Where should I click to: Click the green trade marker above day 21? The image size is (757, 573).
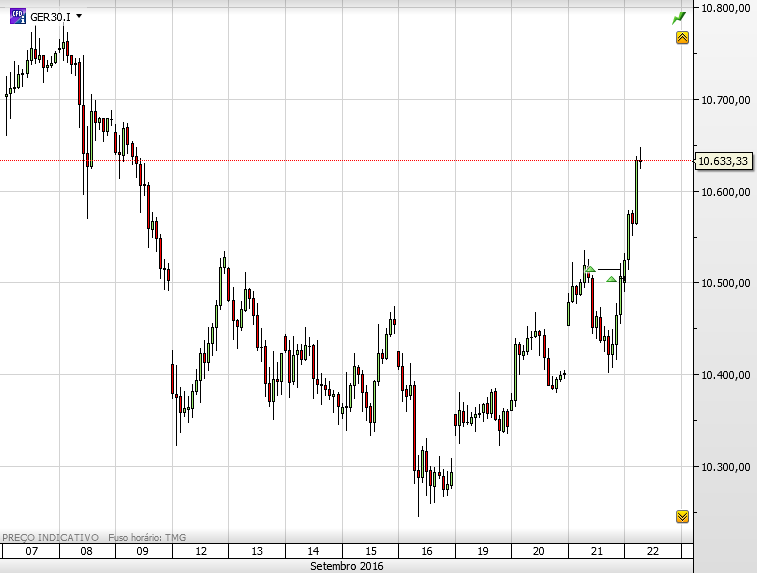click(x=590, y=269)
